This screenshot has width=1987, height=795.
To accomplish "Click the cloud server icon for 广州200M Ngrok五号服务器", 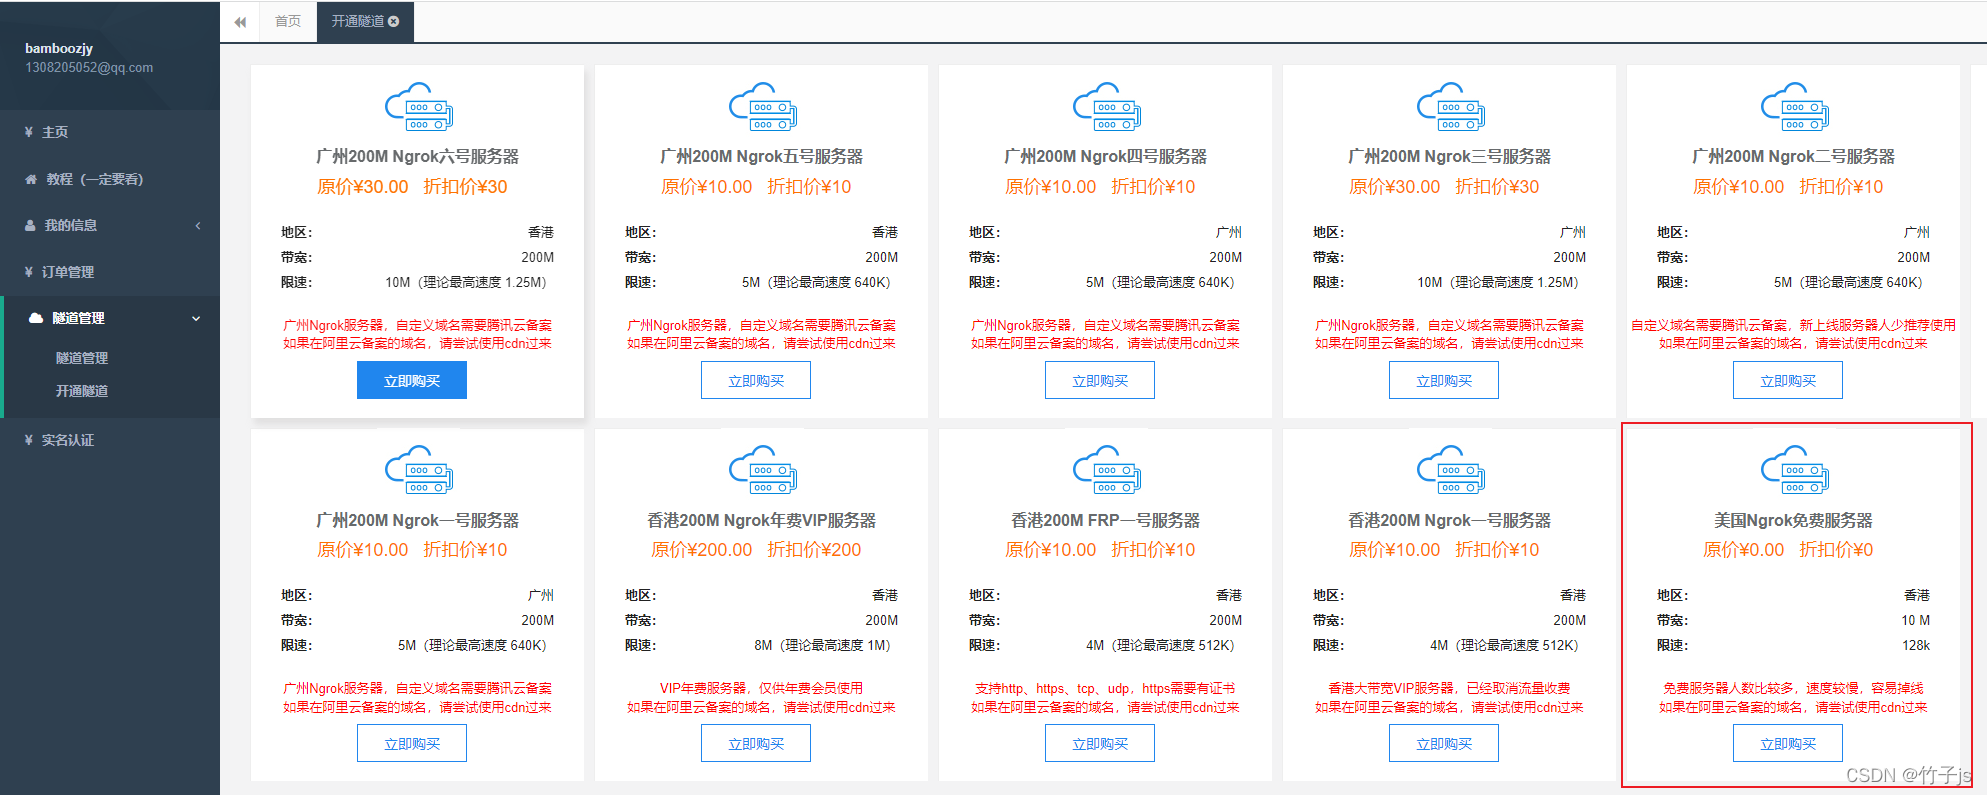I will pyautogui.click(x=763, y=107).
